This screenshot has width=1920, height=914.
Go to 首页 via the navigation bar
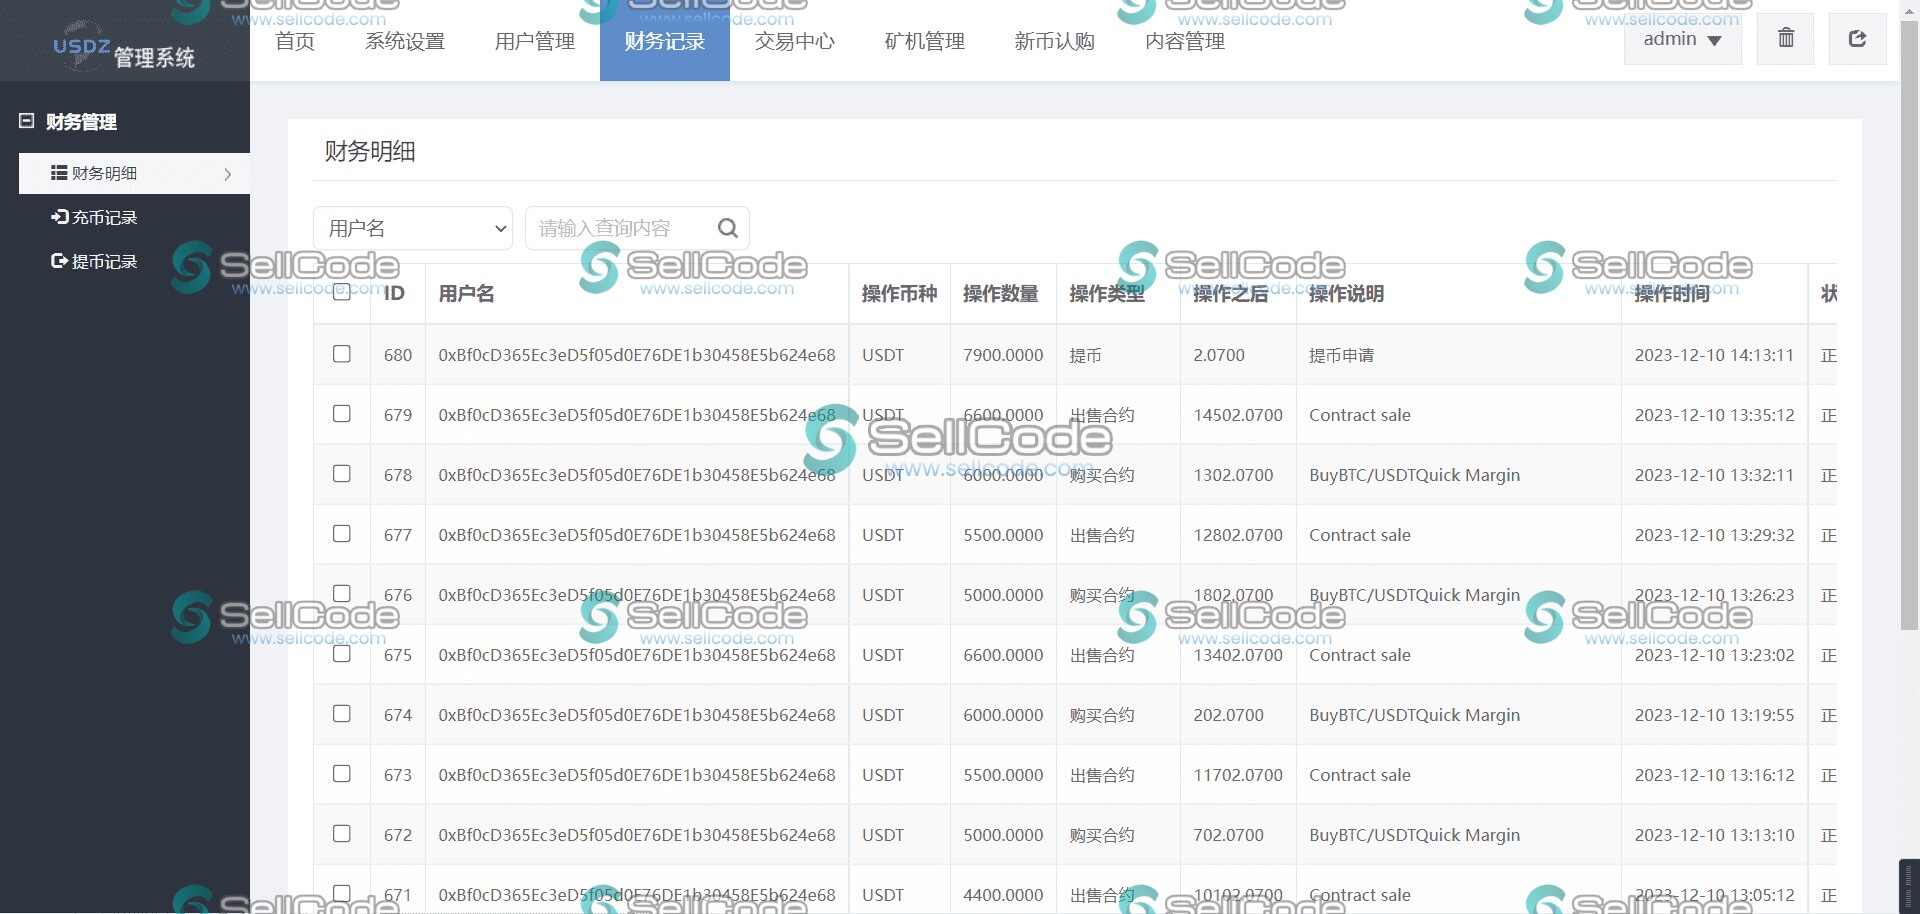(x=294, y=42)
